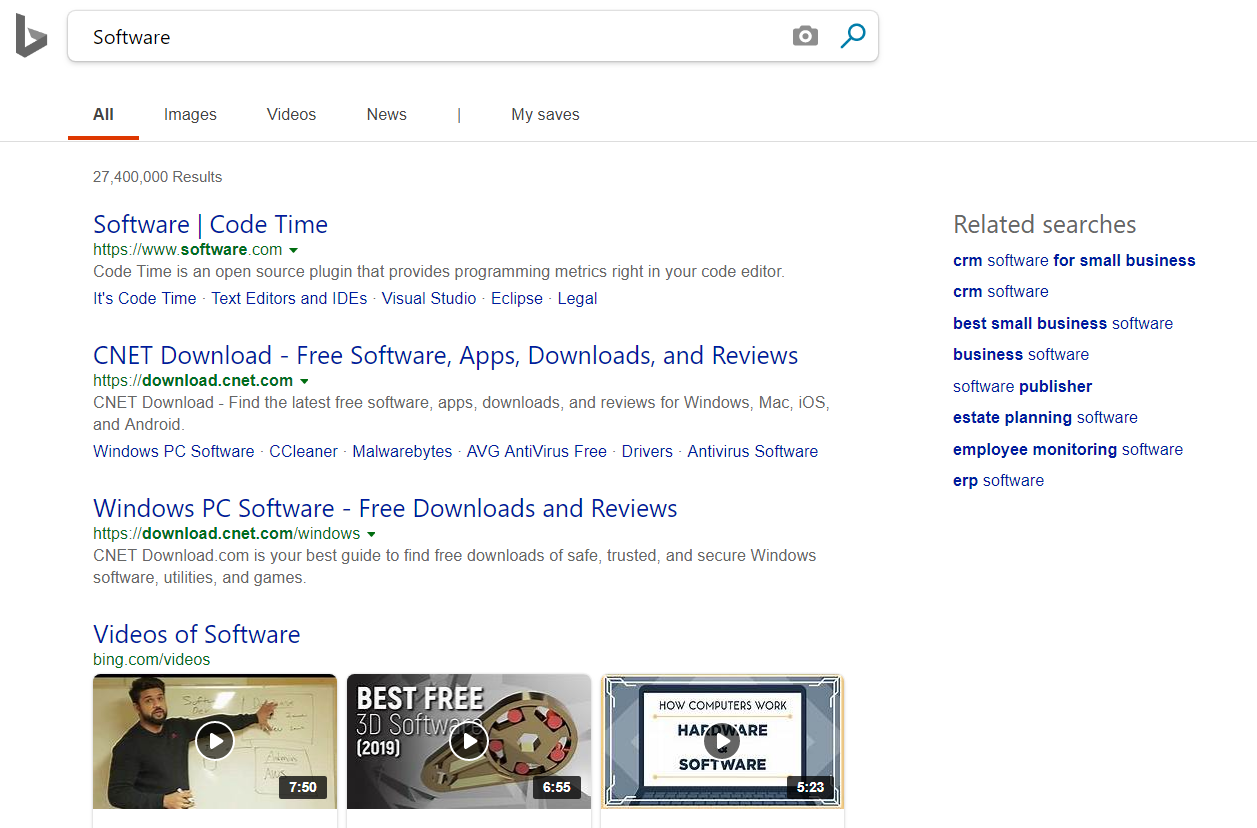Open Windows PC Software Free Downloads result title
The width and height of the screenshot is (1257, 828).
pos(385,508)
